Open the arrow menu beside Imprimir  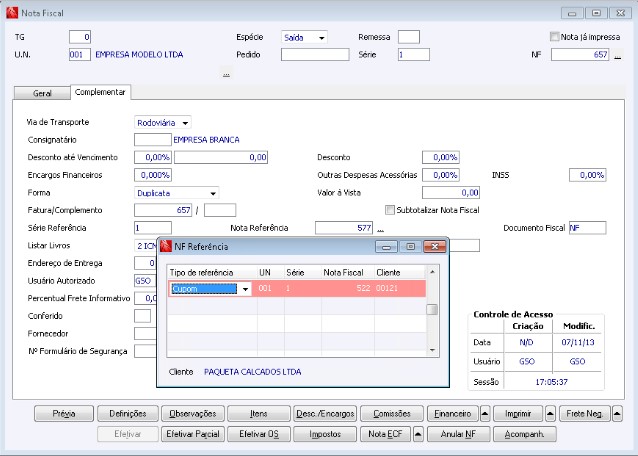pos(551,413)
